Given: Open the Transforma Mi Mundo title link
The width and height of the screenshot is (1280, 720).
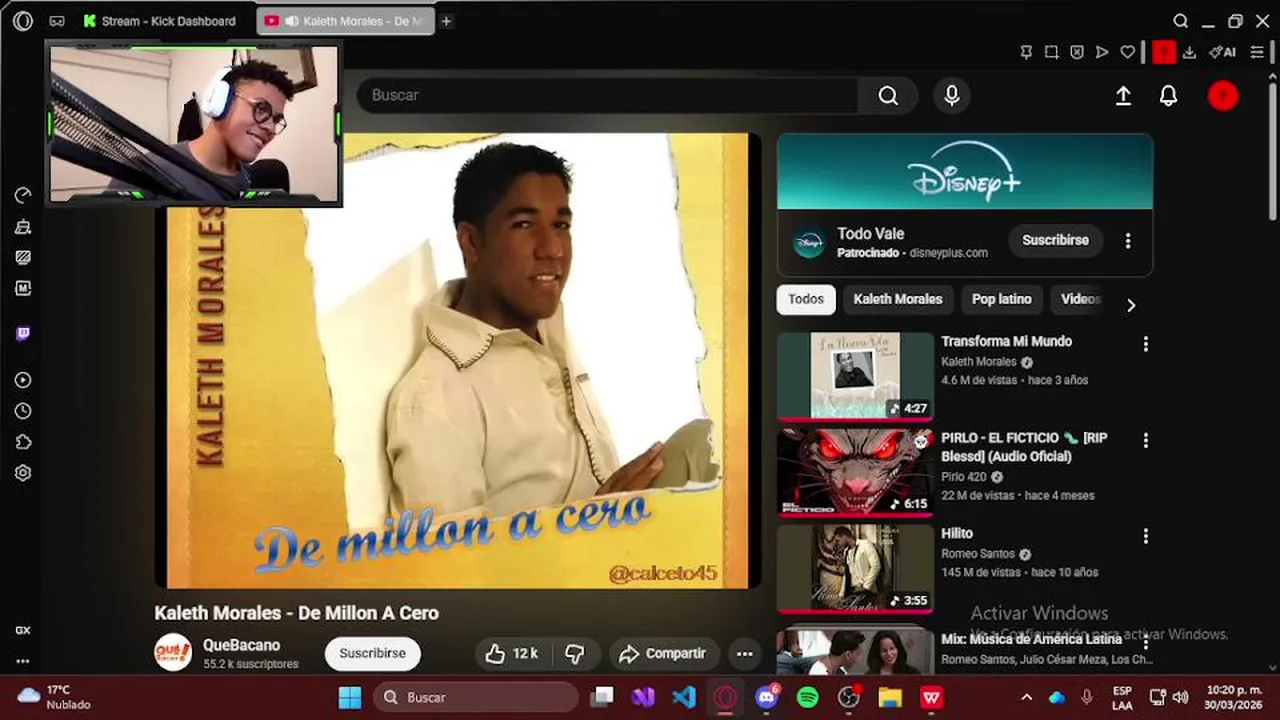Looking at the screenshot, I should 1006,341.
